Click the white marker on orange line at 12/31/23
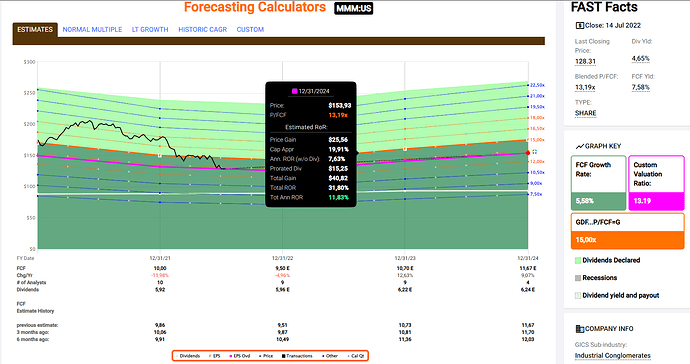The width and height of the screenshot is (690, 364). click(x=405, y=149)
